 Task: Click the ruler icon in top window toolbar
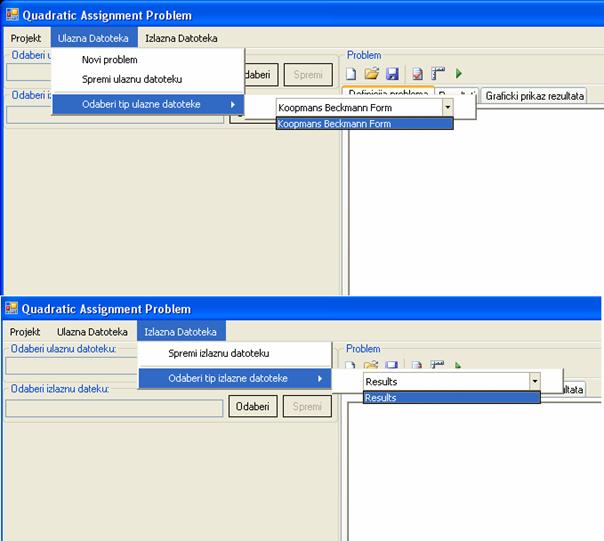coord(438,73)
